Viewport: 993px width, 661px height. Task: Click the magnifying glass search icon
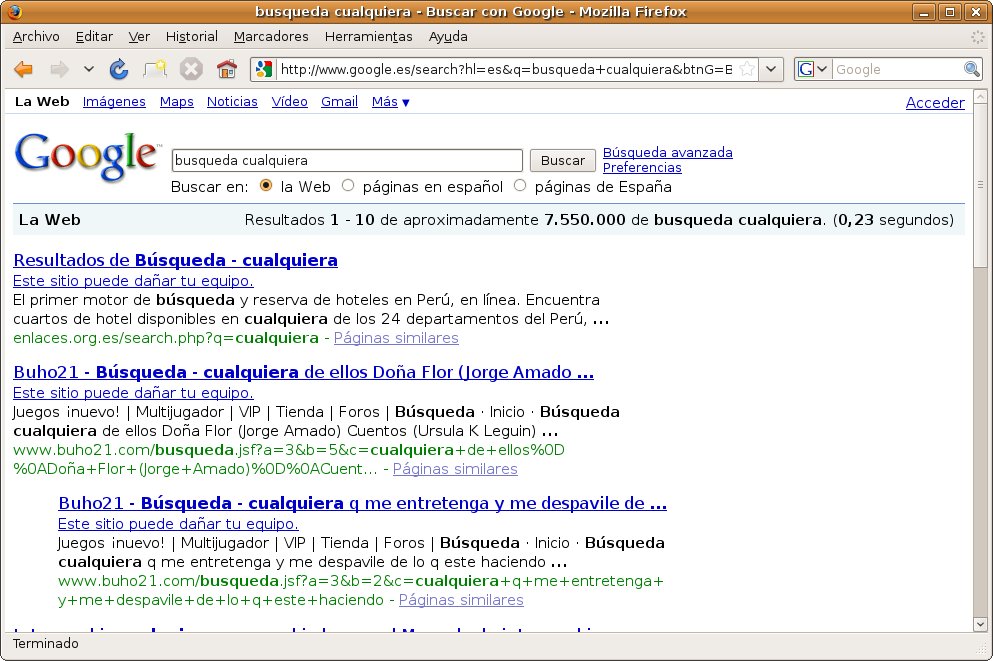(x=971, y=69)
